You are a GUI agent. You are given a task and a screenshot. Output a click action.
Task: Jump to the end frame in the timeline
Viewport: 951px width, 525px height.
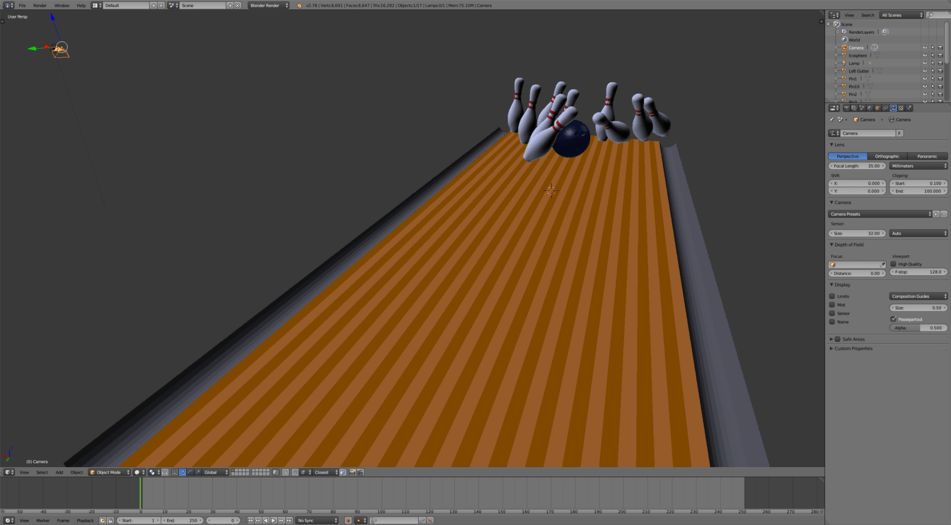click(x=289, y=520)
